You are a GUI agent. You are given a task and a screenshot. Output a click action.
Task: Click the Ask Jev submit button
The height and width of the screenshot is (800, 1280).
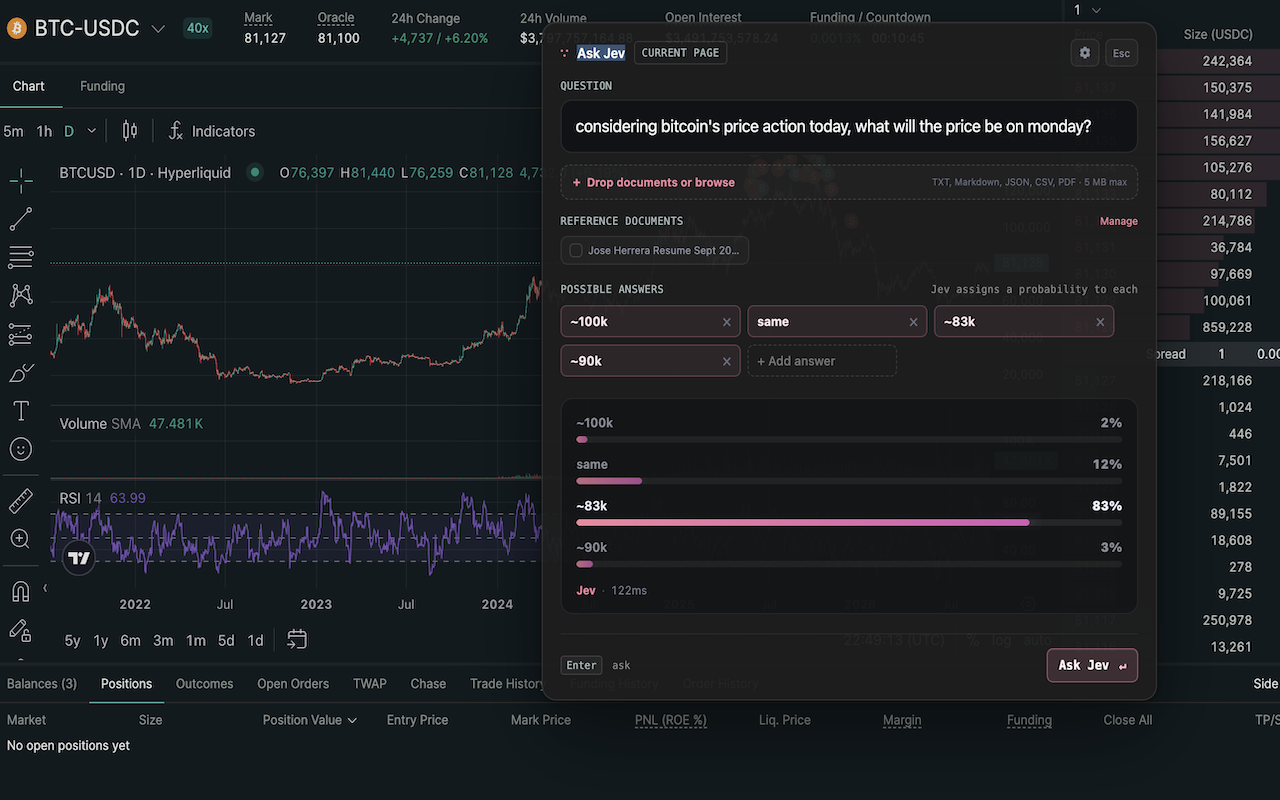[x=1092, y=665]
